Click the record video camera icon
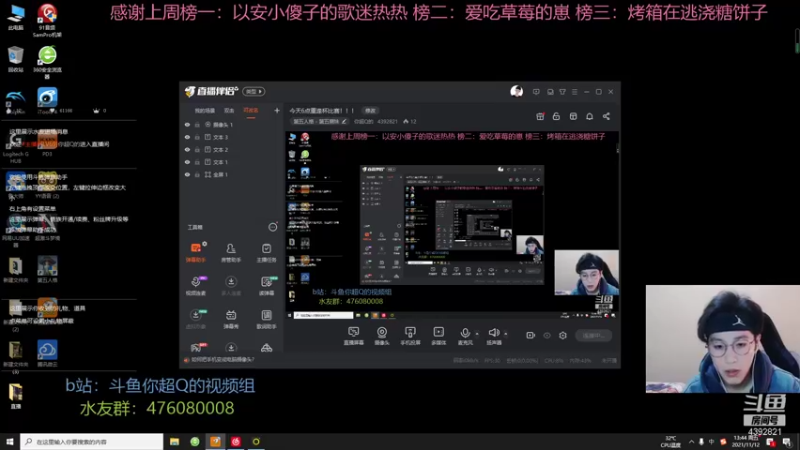Screen dimensions: 800x450 (531, 335)
